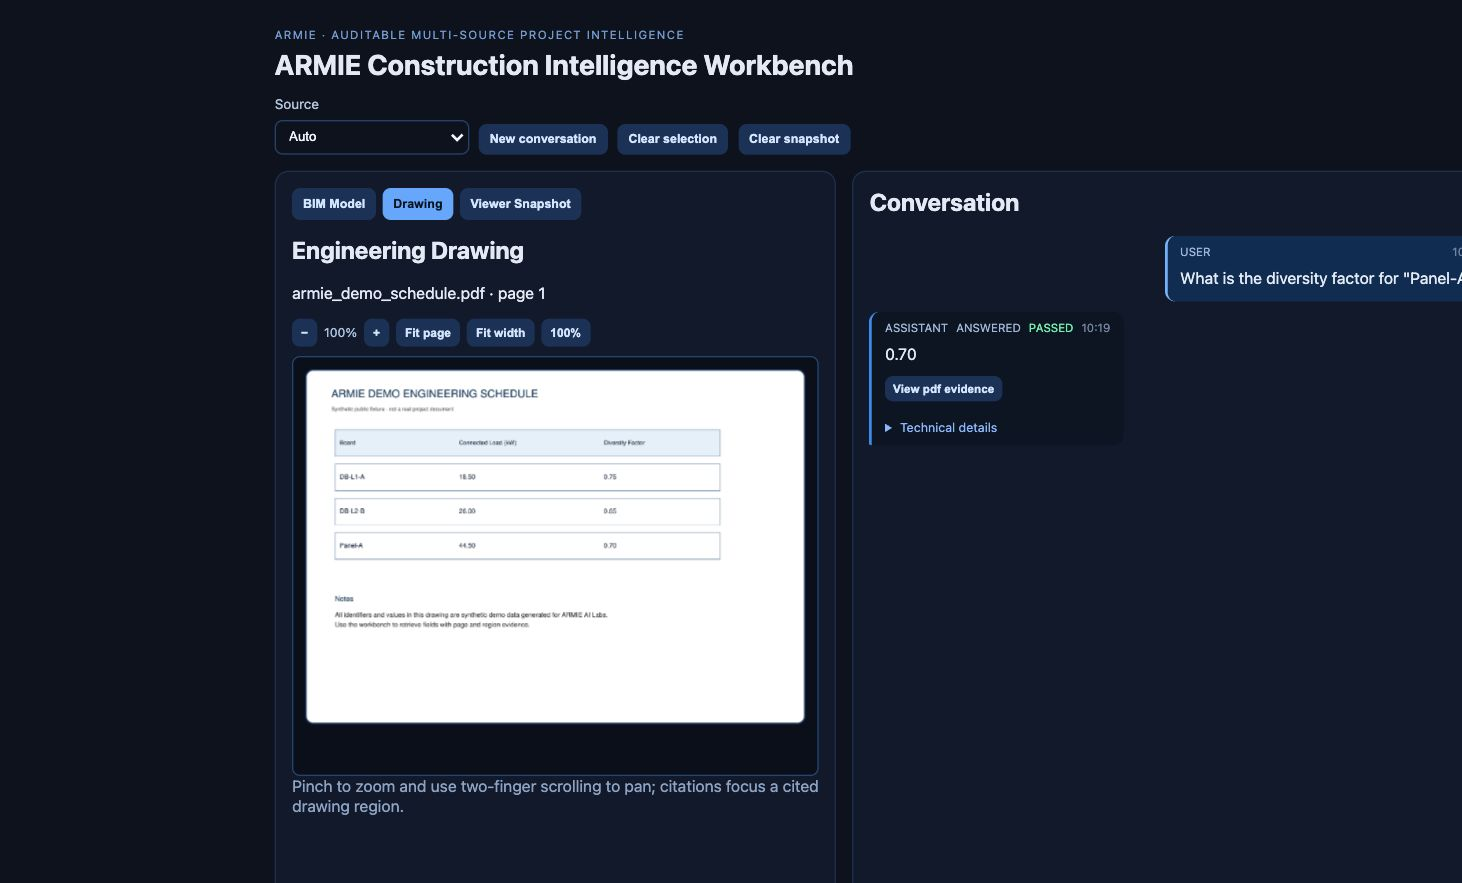
Task: Select the Drawing tab
Action: click(418, 204)
